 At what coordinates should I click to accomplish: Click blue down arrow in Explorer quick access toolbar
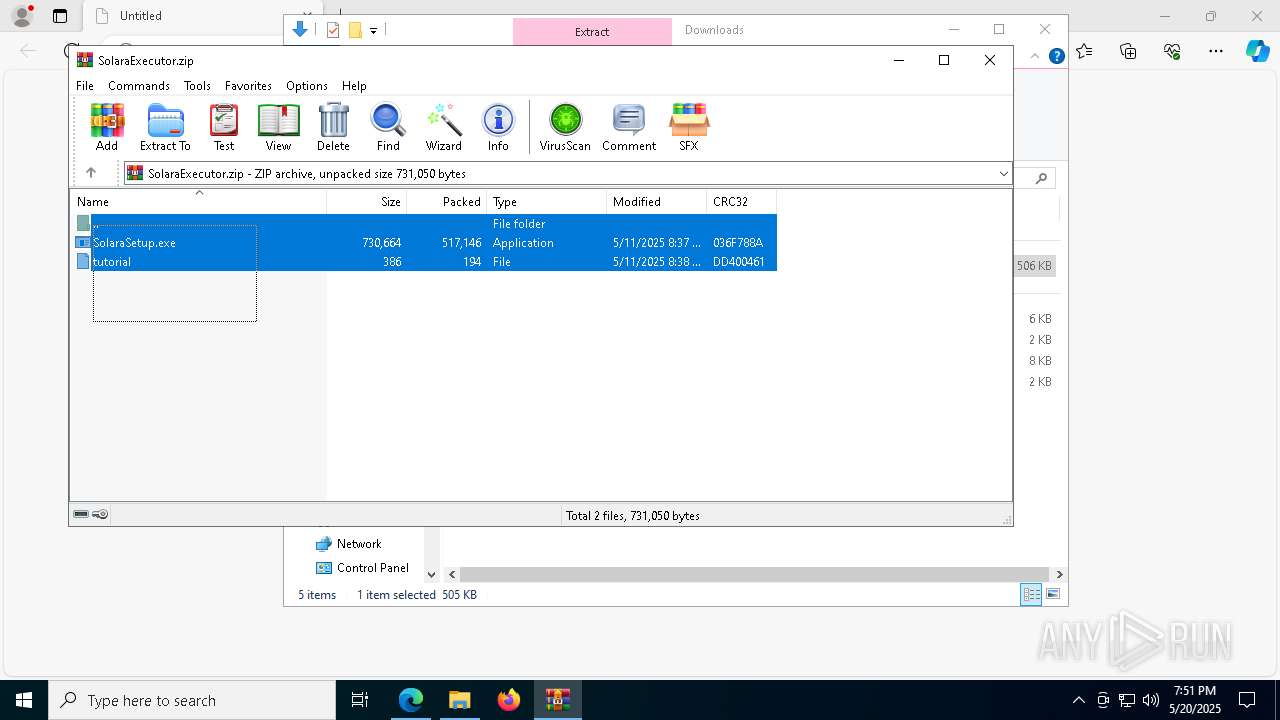(x=300, y=30)
